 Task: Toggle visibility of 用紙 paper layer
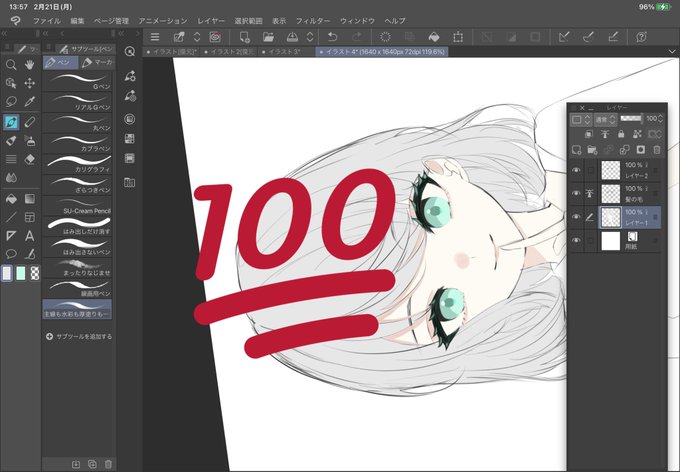click(576, 240)
